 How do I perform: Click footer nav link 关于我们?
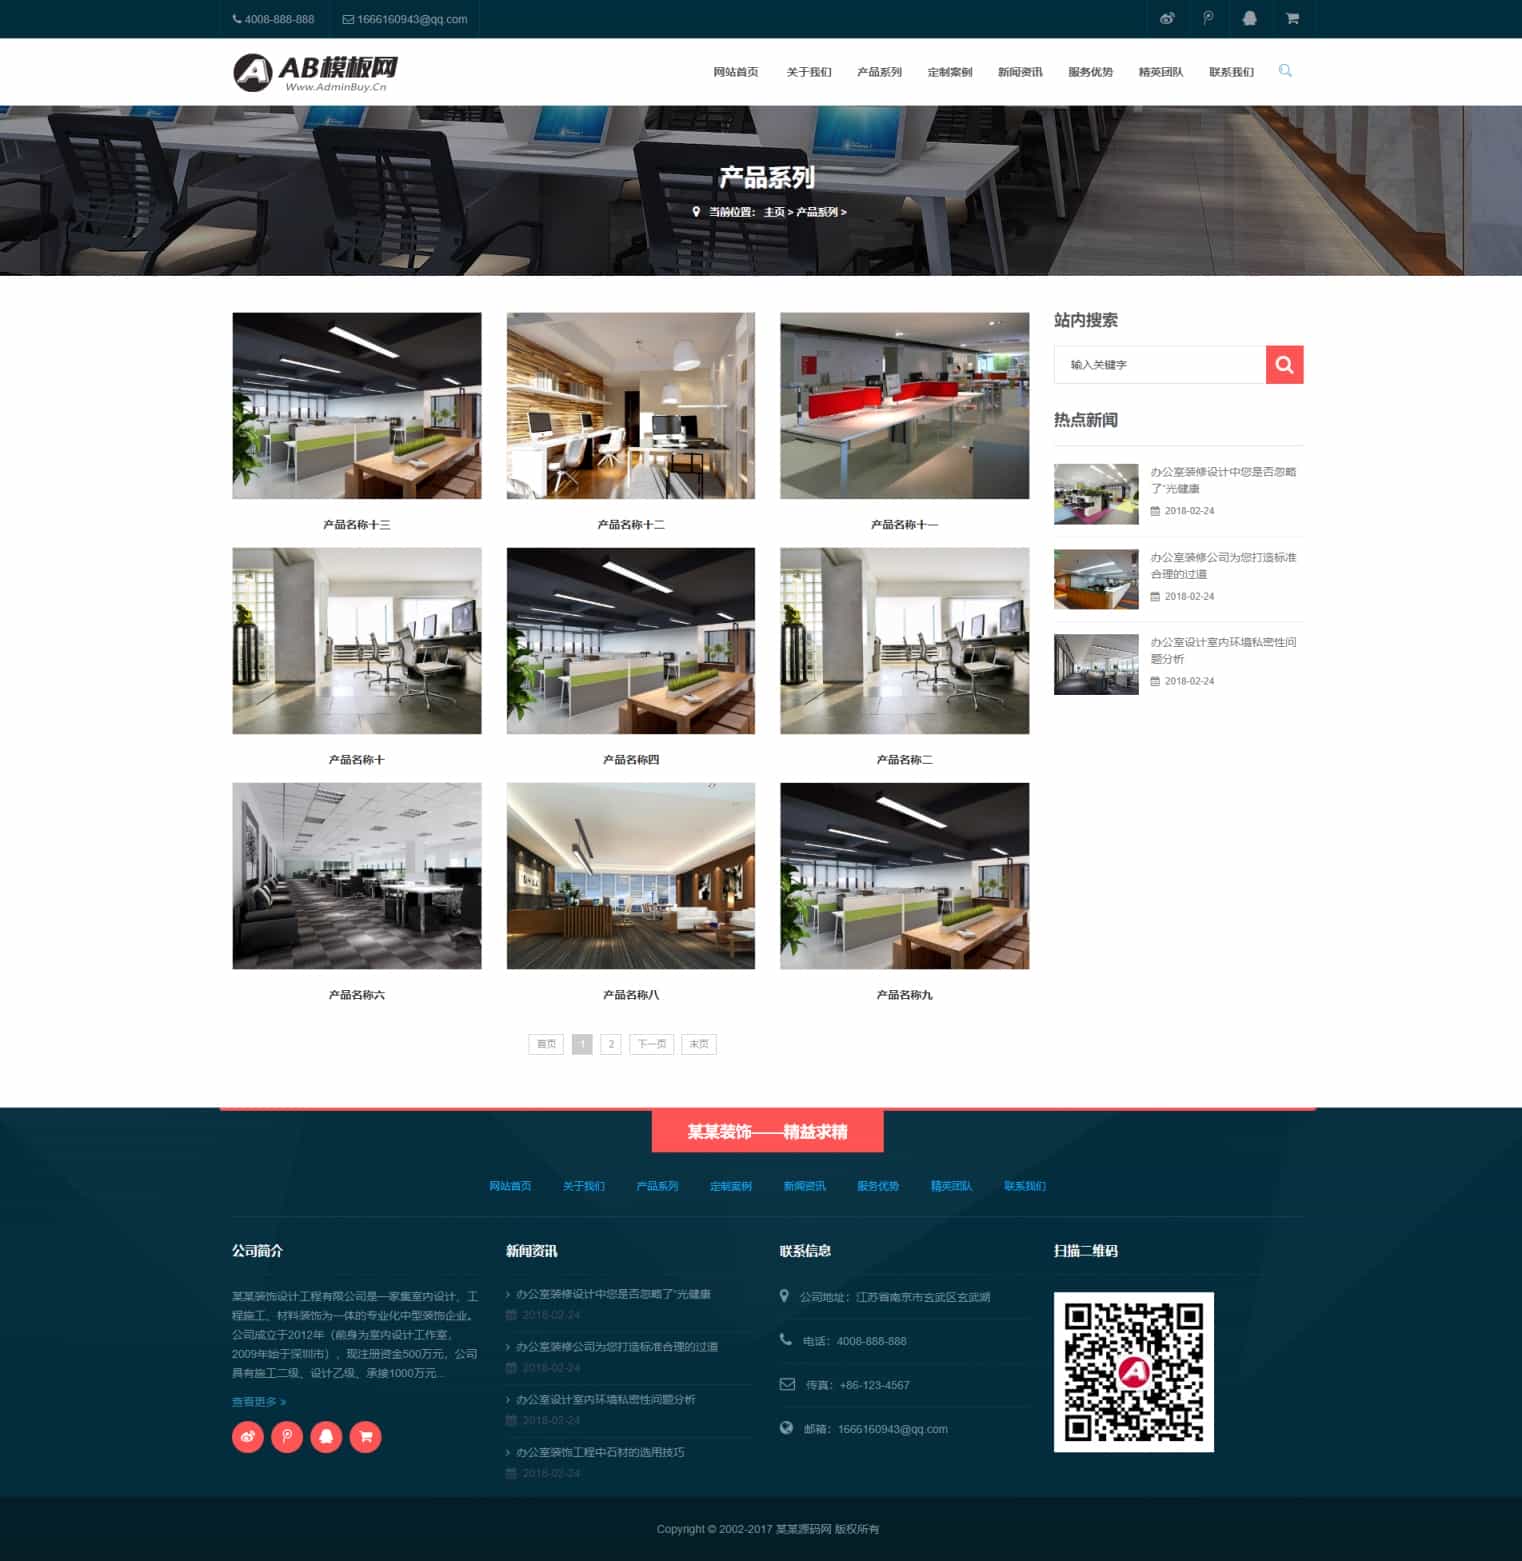584,1186
